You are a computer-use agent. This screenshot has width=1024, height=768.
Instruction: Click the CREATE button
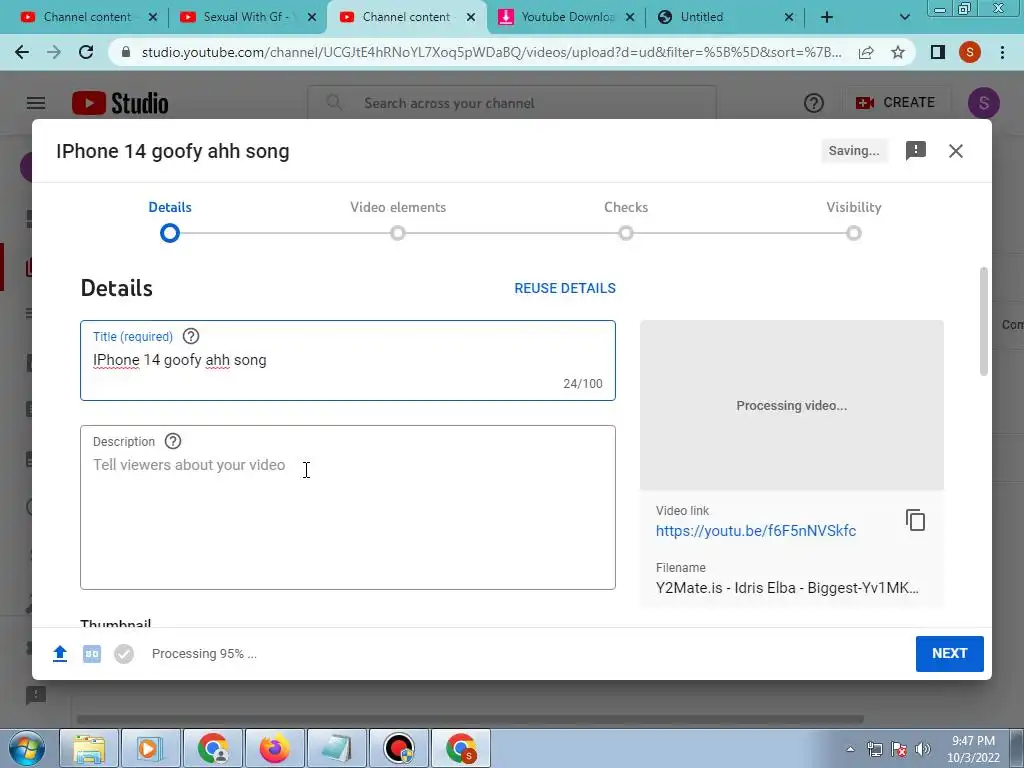tap(895, 103)
